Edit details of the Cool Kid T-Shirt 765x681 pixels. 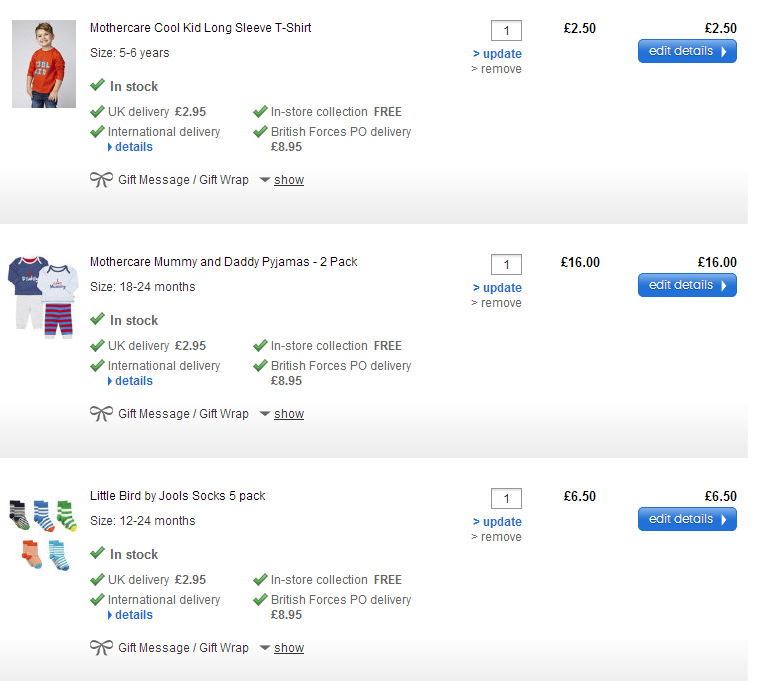pyautogui.click(x=687, y=51)
